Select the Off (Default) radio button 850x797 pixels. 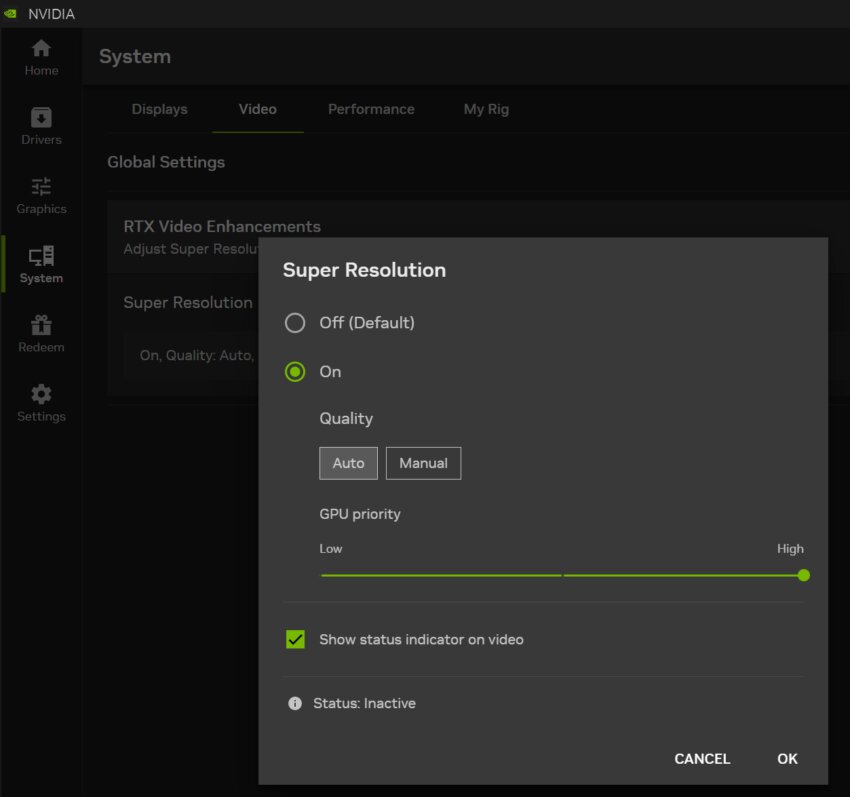295,322
